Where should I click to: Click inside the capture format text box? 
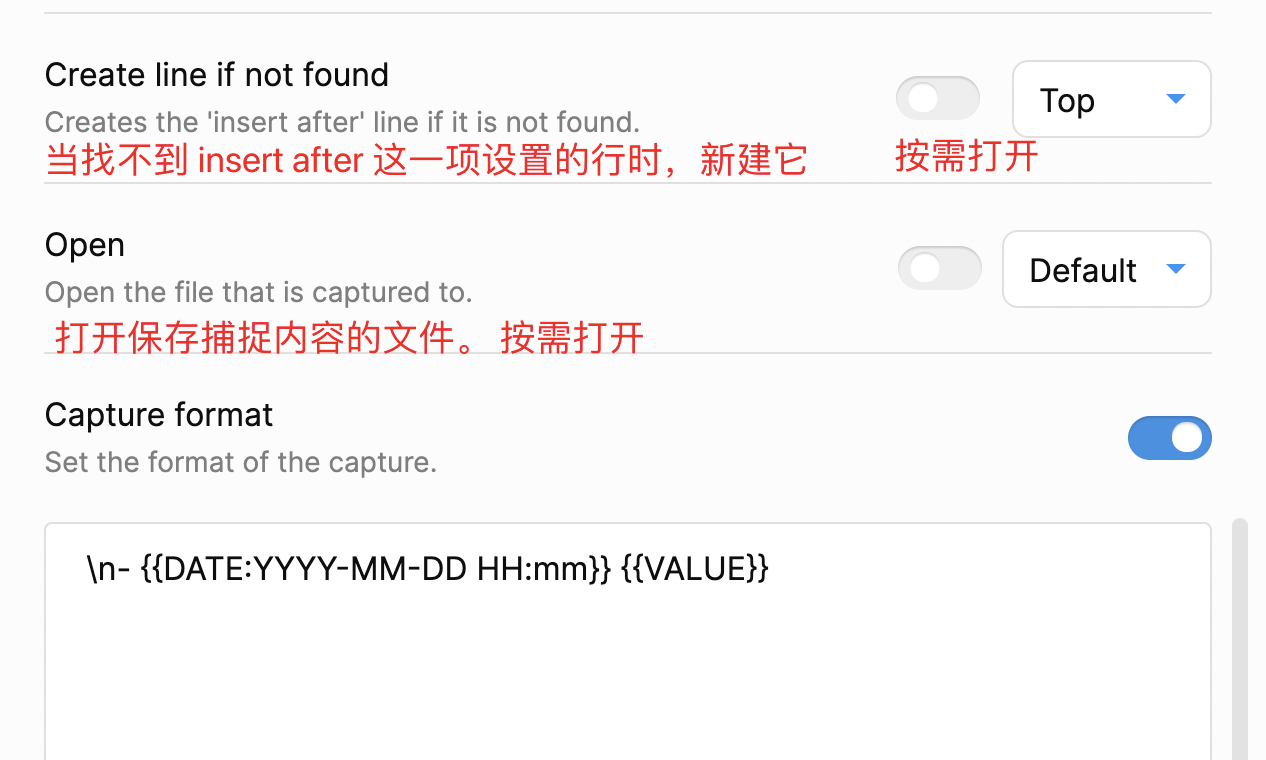[628, 640]
